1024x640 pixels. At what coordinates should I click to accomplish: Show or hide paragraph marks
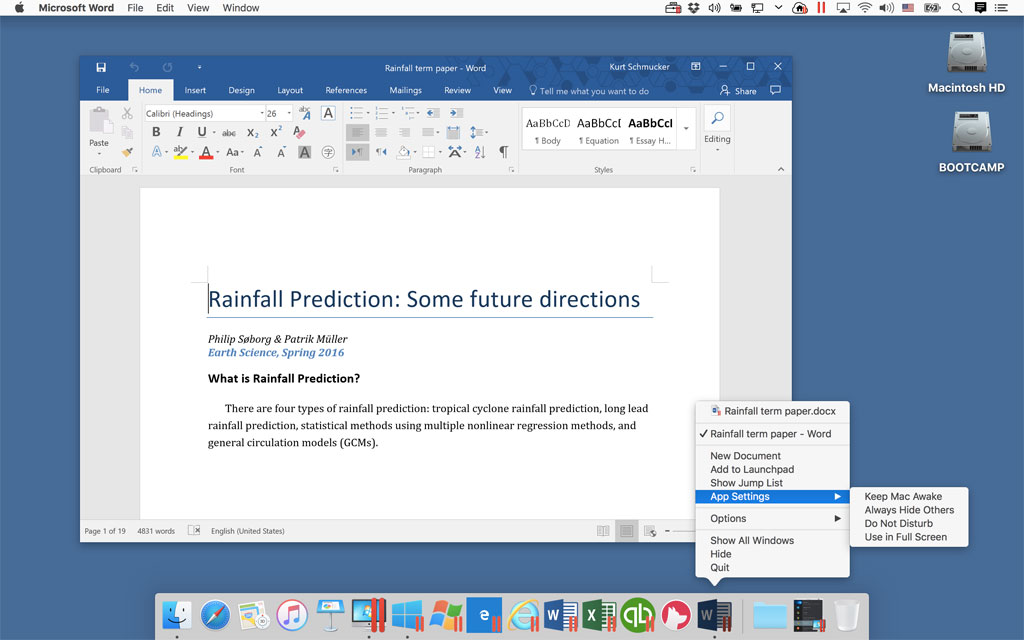tap(504, 152)
